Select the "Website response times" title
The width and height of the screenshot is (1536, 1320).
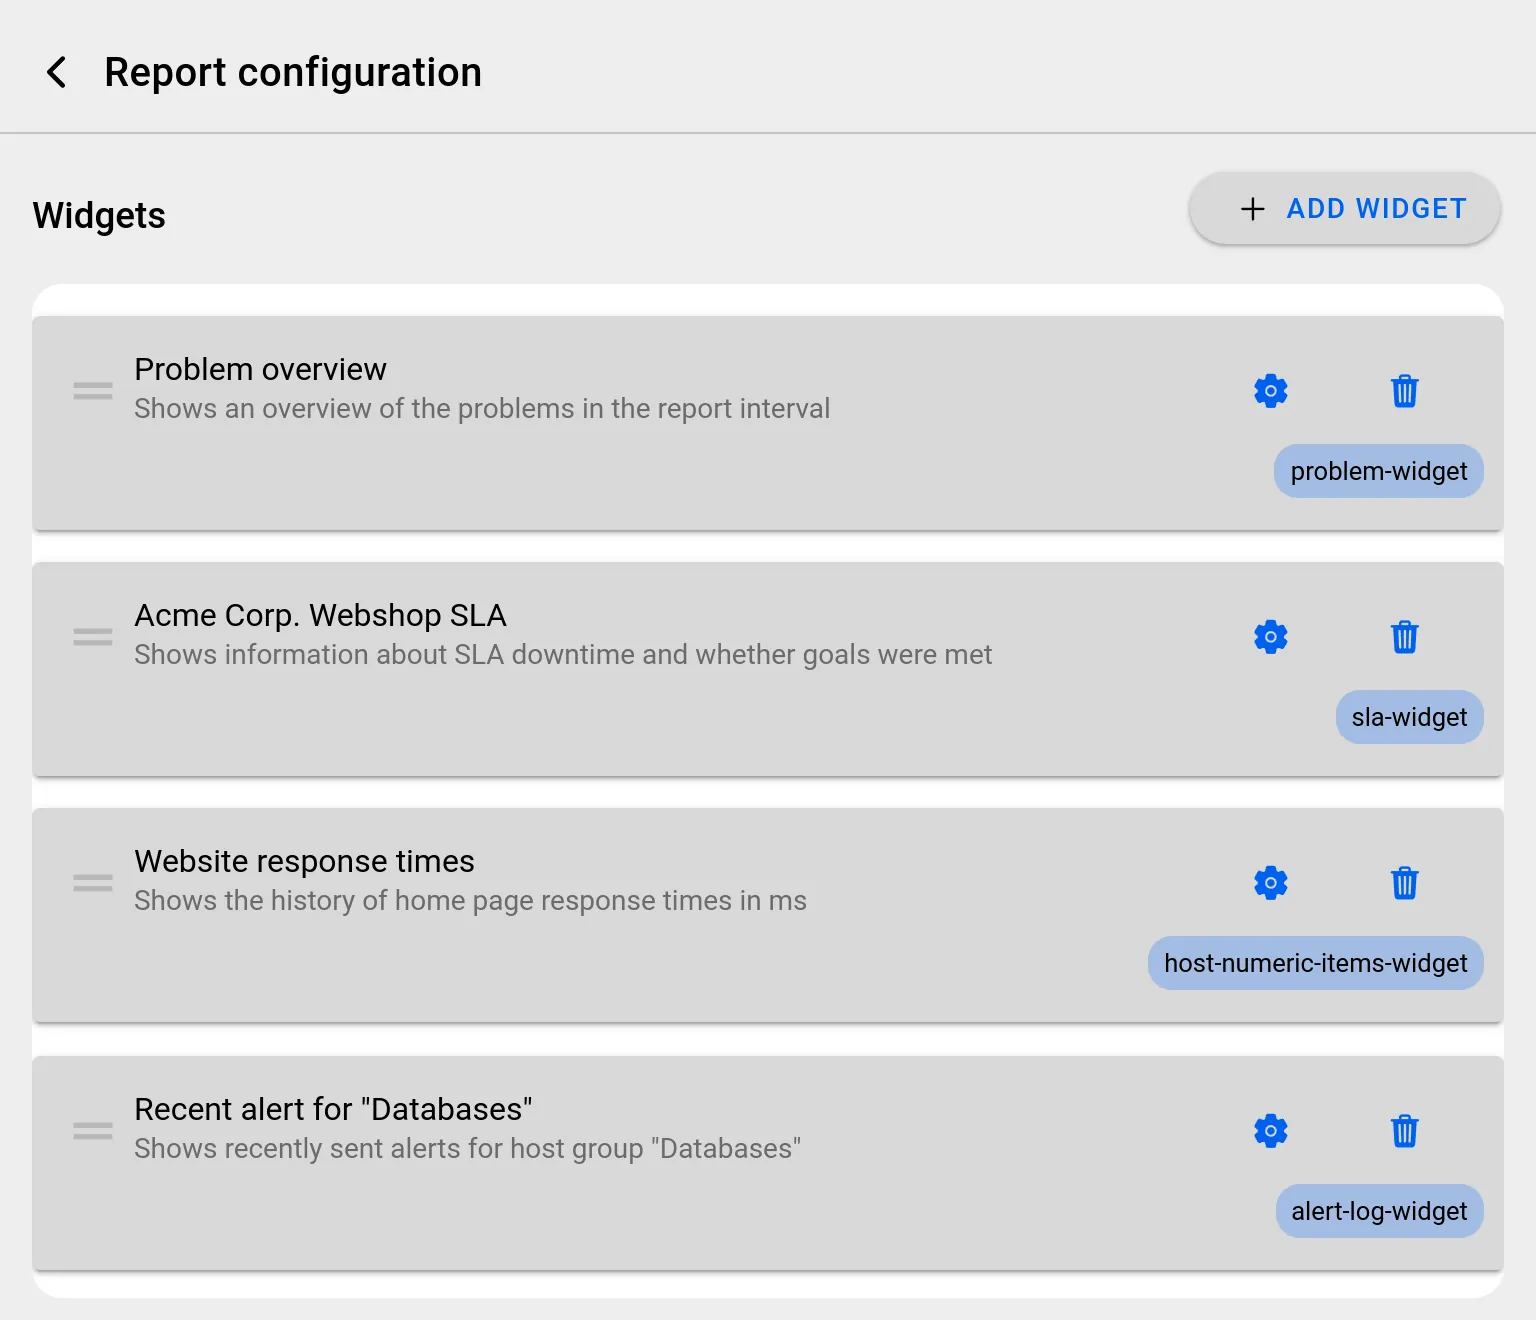(x=304, y=861)
